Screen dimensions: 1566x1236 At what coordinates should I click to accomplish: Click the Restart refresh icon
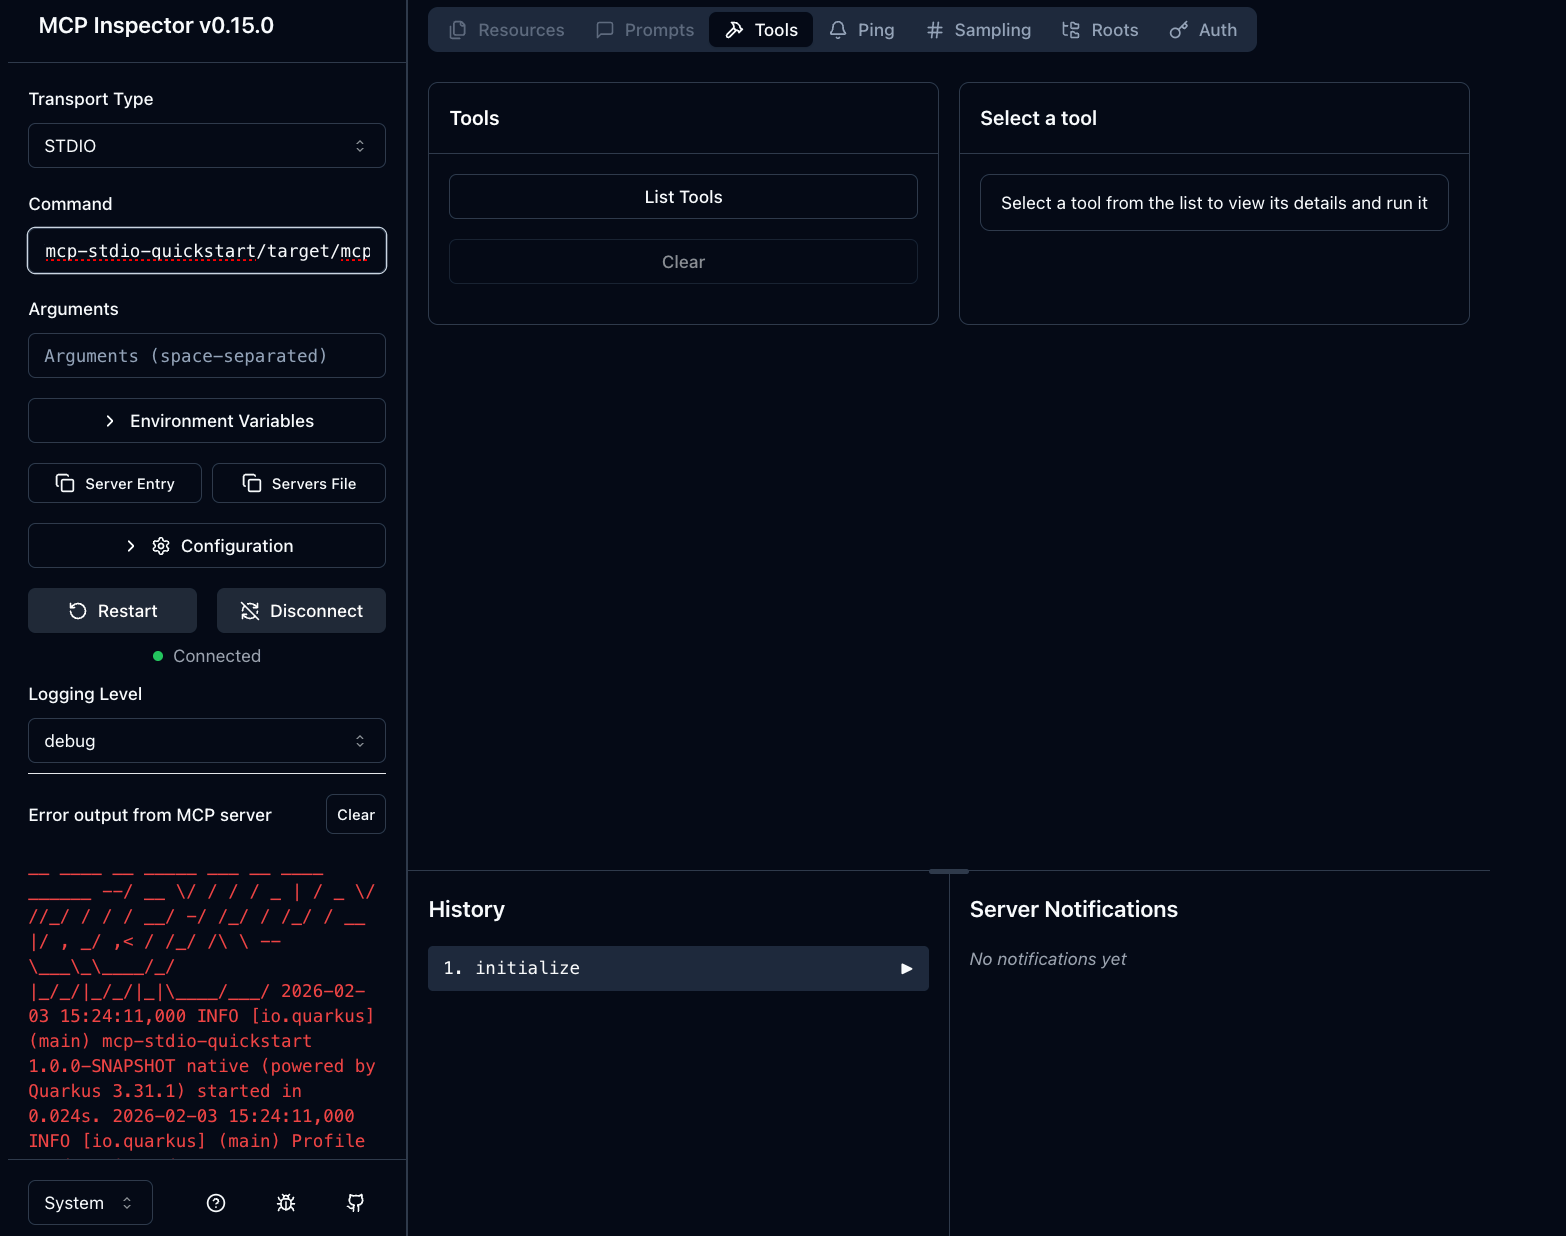(x=78, y=610)
